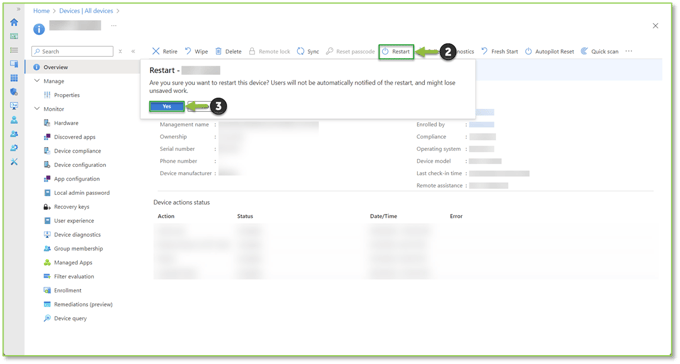
Task: Go to Devices | All devices breadcrumb
Action: pos(86,11)
